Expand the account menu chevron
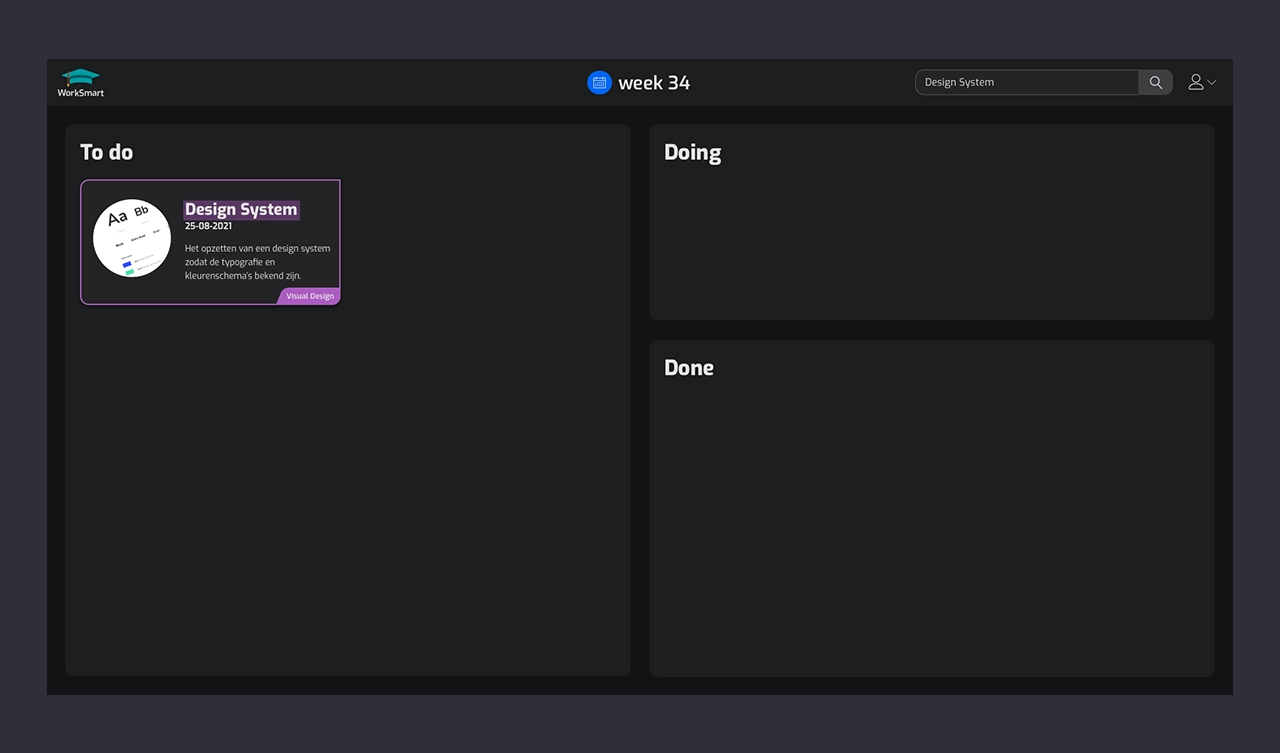 pyautogui.click(x=1212, y=83)
